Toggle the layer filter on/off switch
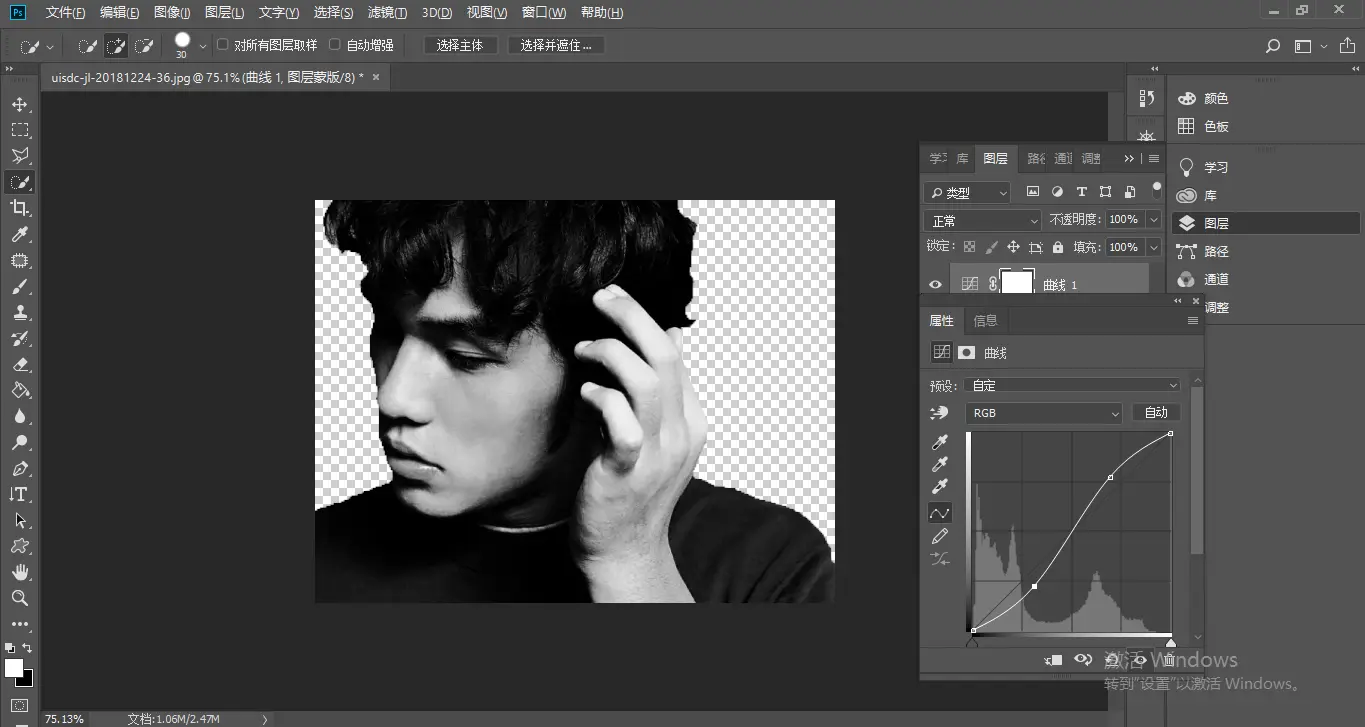The height and width of the screenshot is (727, 1365). point(1157,188)
